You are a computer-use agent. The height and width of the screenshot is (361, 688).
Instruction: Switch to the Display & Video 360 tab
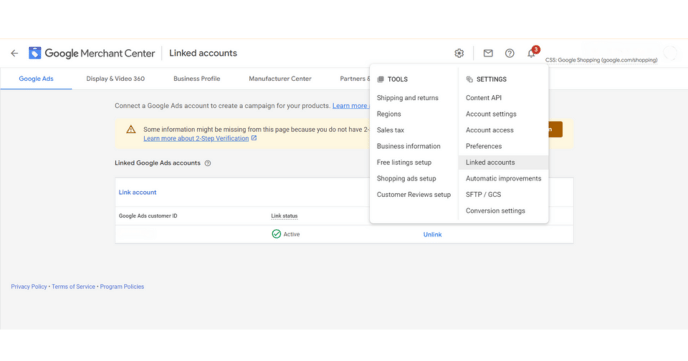(115, 79)
